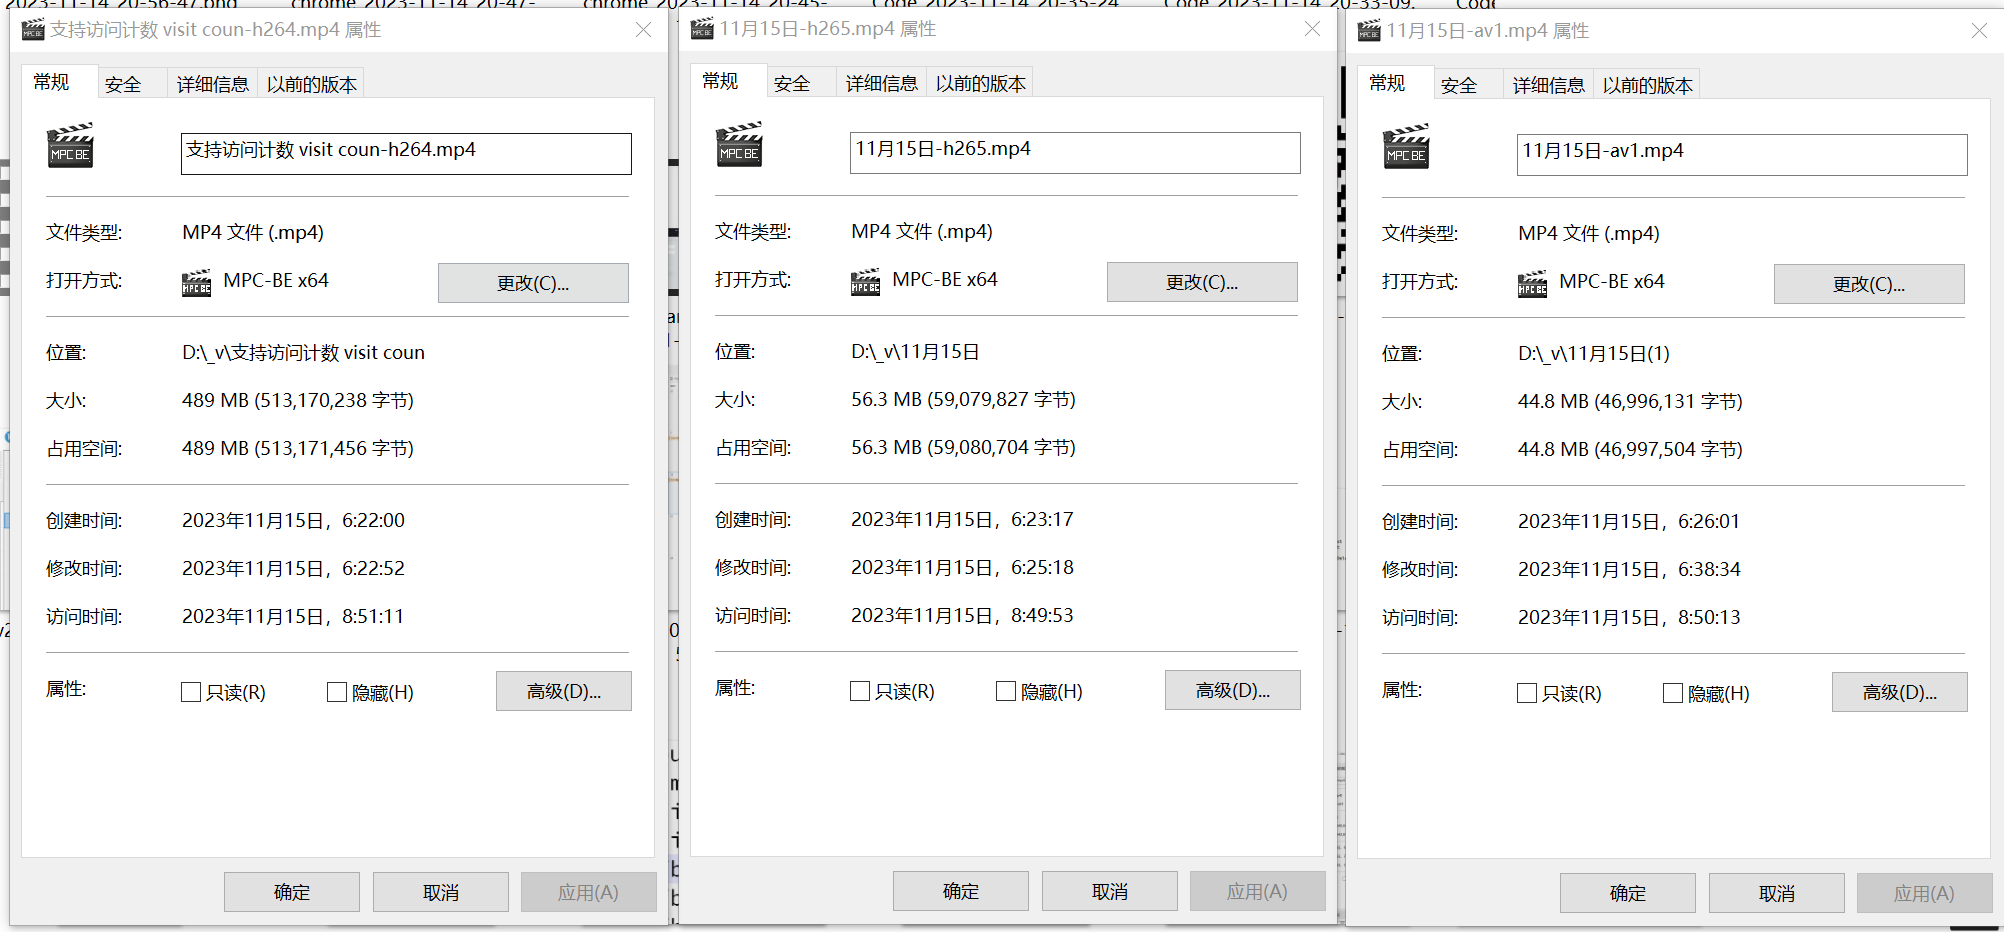Screen dimensions: 2004x932
Task: Toggle 只读(R) checkbox in av1 dialog
Action: pos(1527,693)
